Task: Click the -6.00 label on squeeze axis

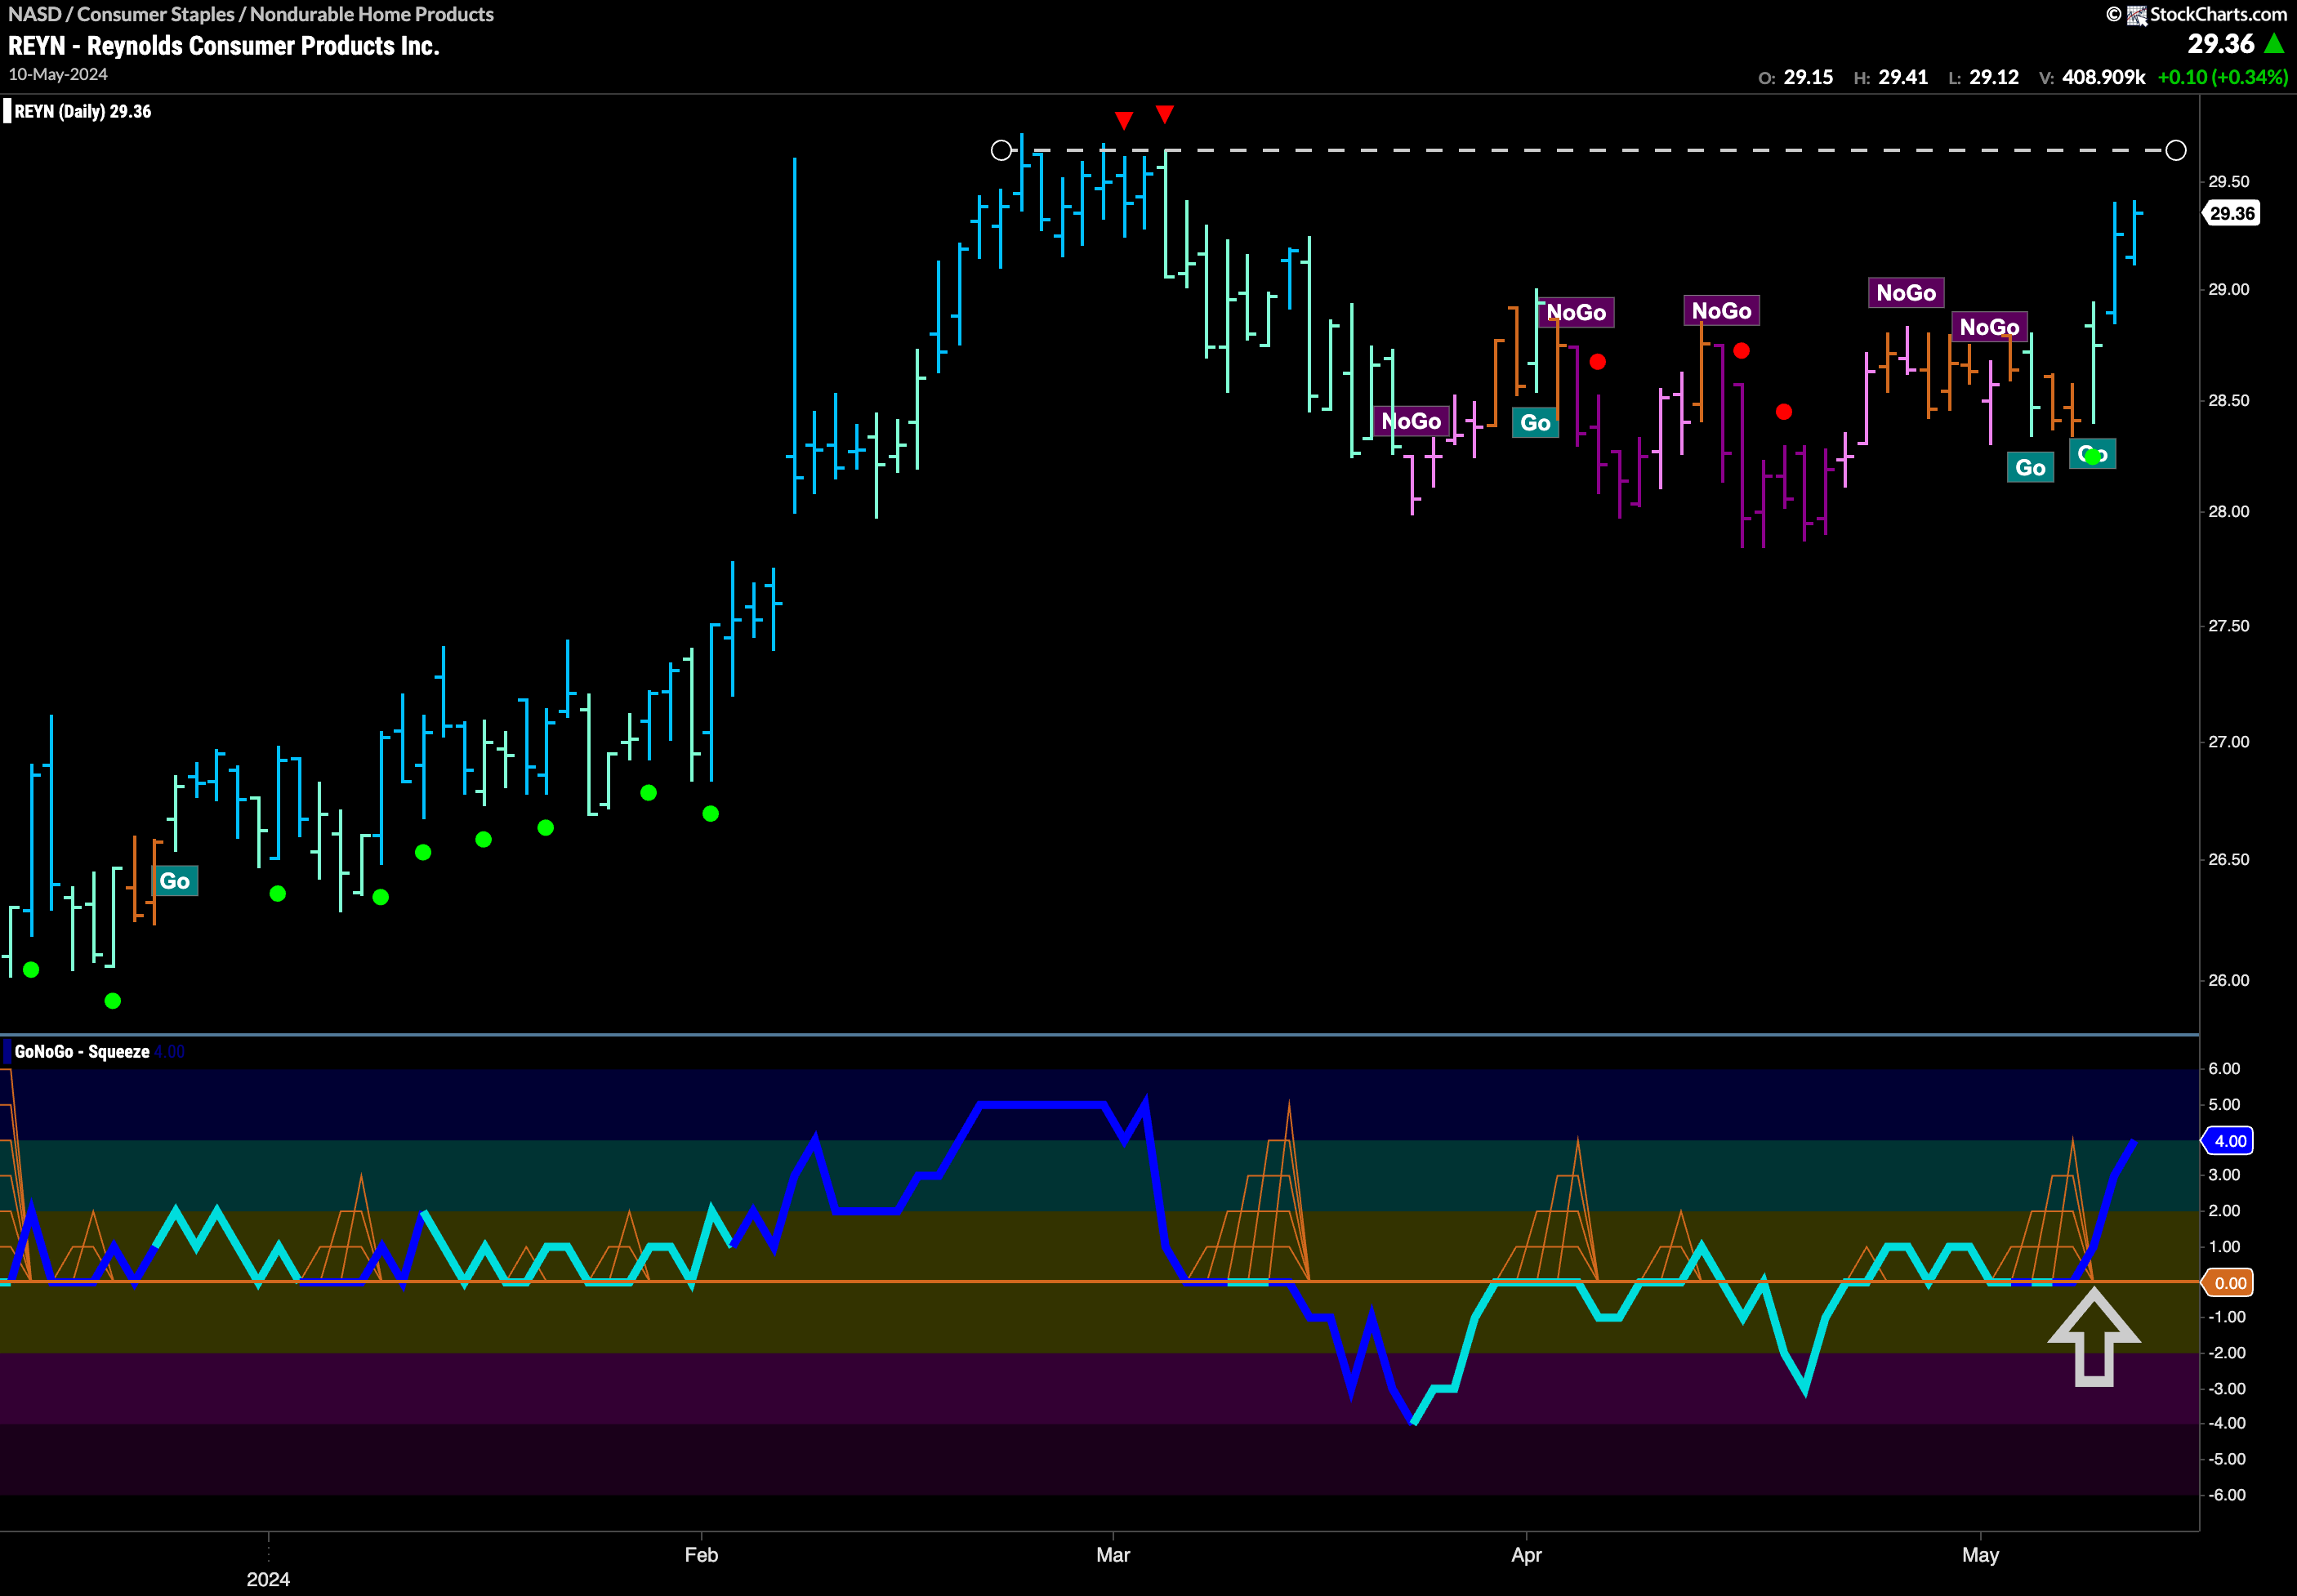Action: coord(2226,1495)
